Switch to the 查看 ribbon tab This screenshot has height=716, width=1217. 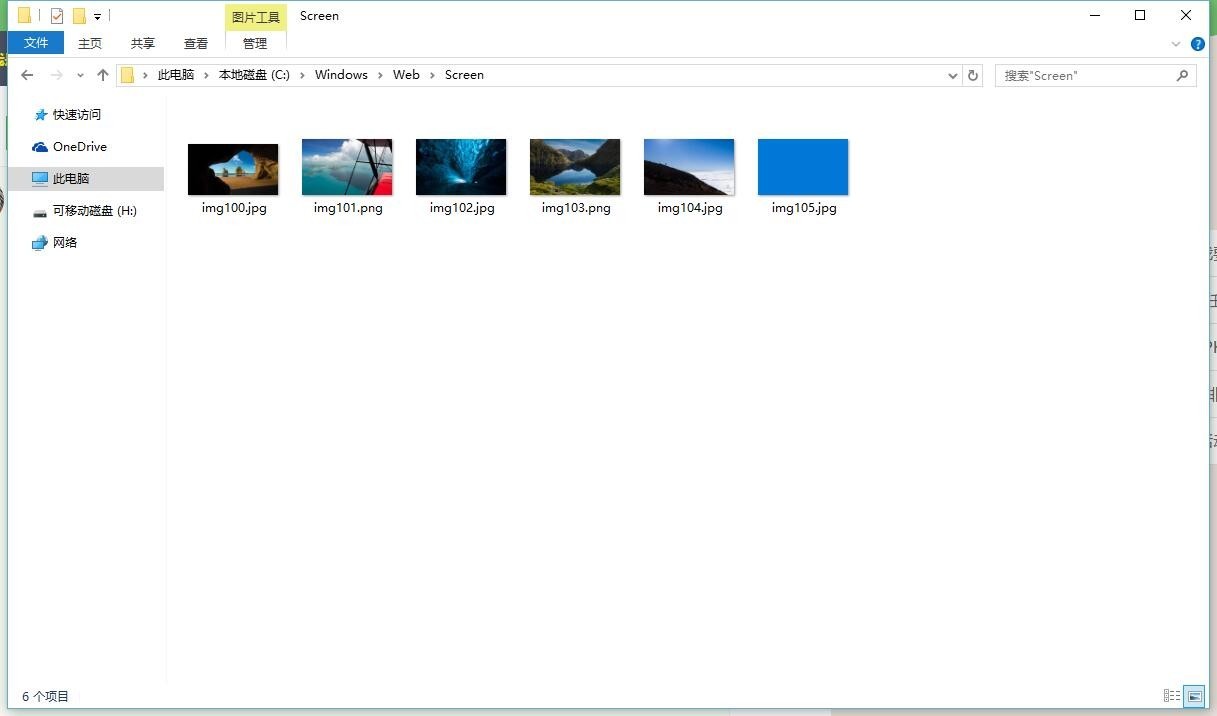(196, 43)
